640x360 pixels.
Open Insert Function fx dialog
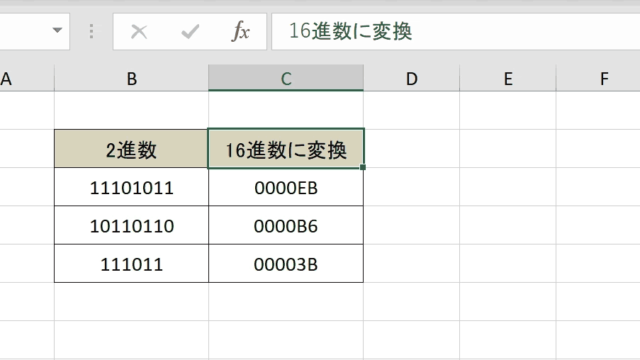point(240,31)
